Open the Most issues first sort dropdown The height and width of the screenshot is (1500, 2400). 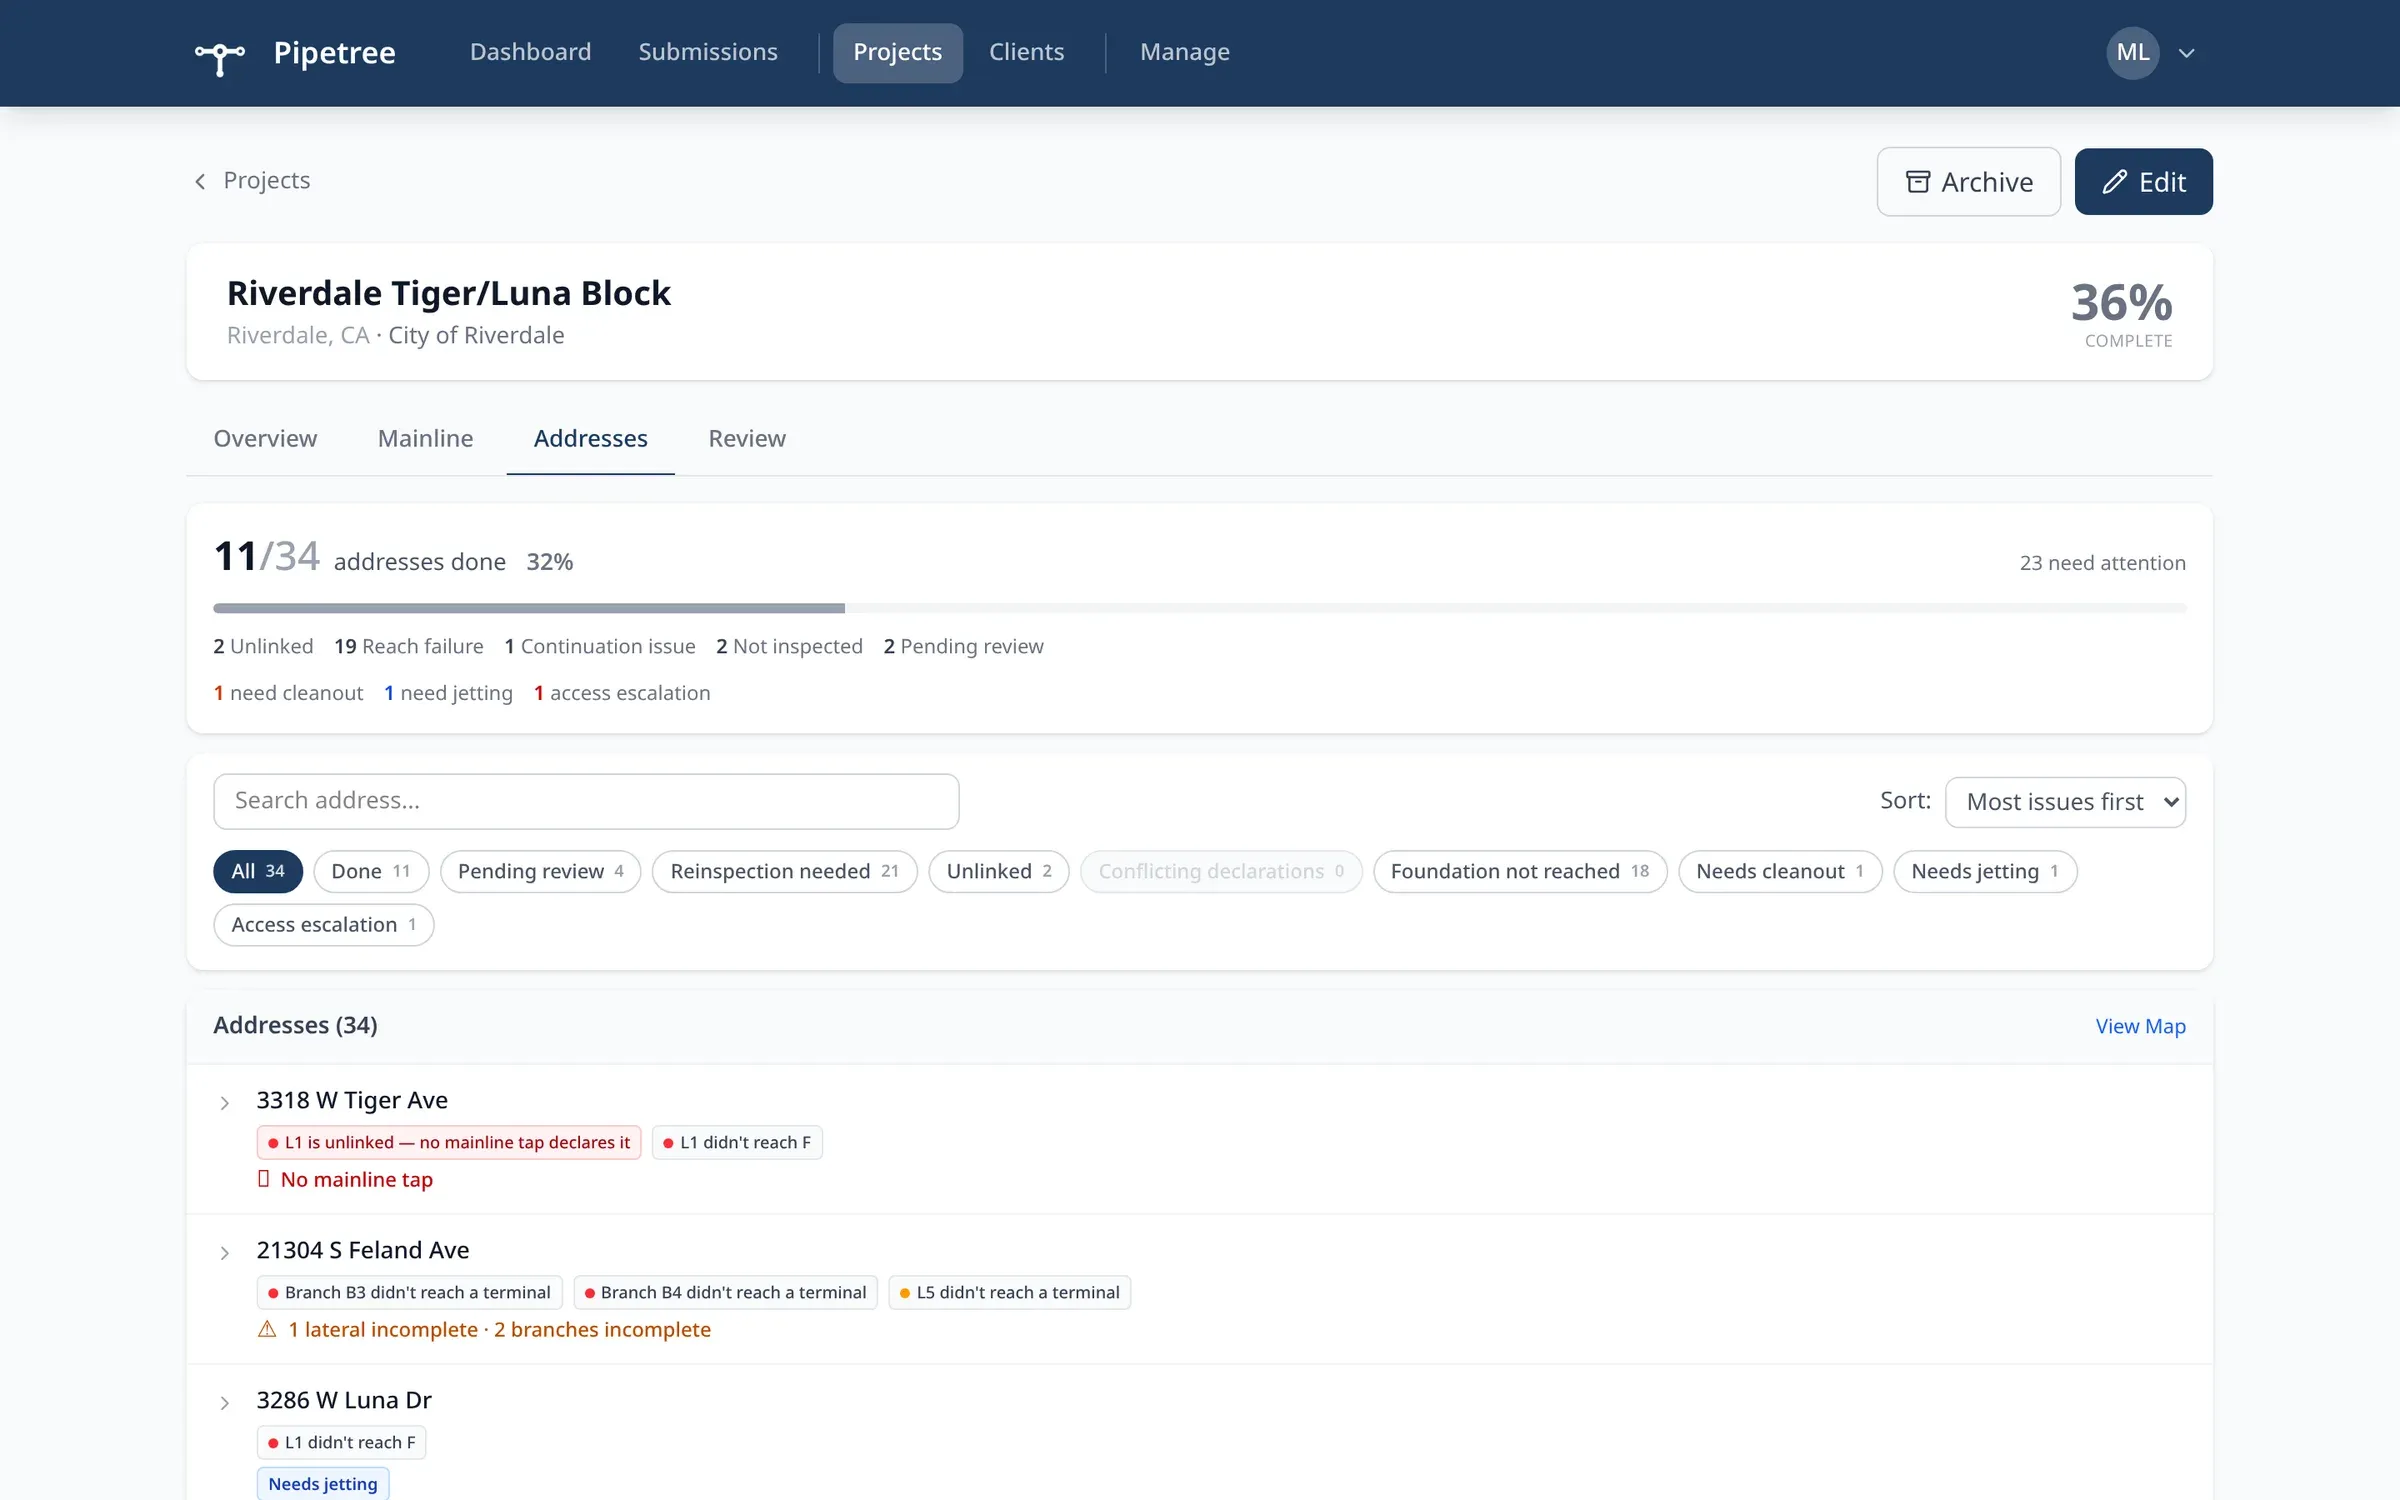click(x=2065, y=802)
